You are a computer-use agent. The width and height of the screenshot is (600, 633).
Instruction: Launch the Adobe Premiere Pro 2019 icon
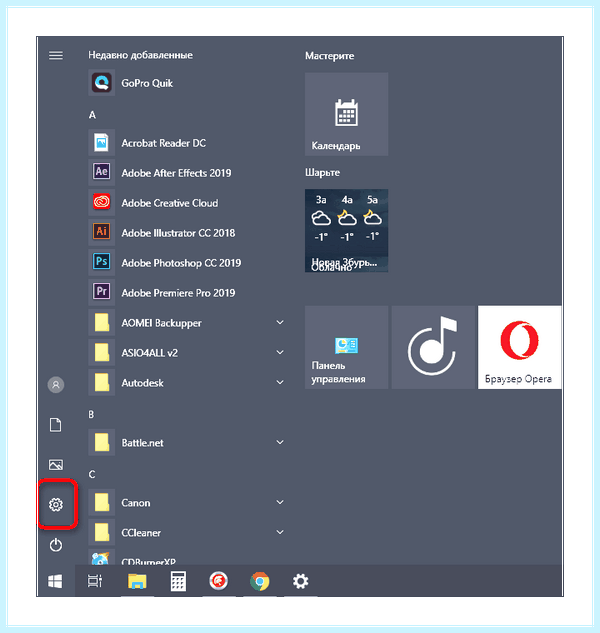[101, 292]
